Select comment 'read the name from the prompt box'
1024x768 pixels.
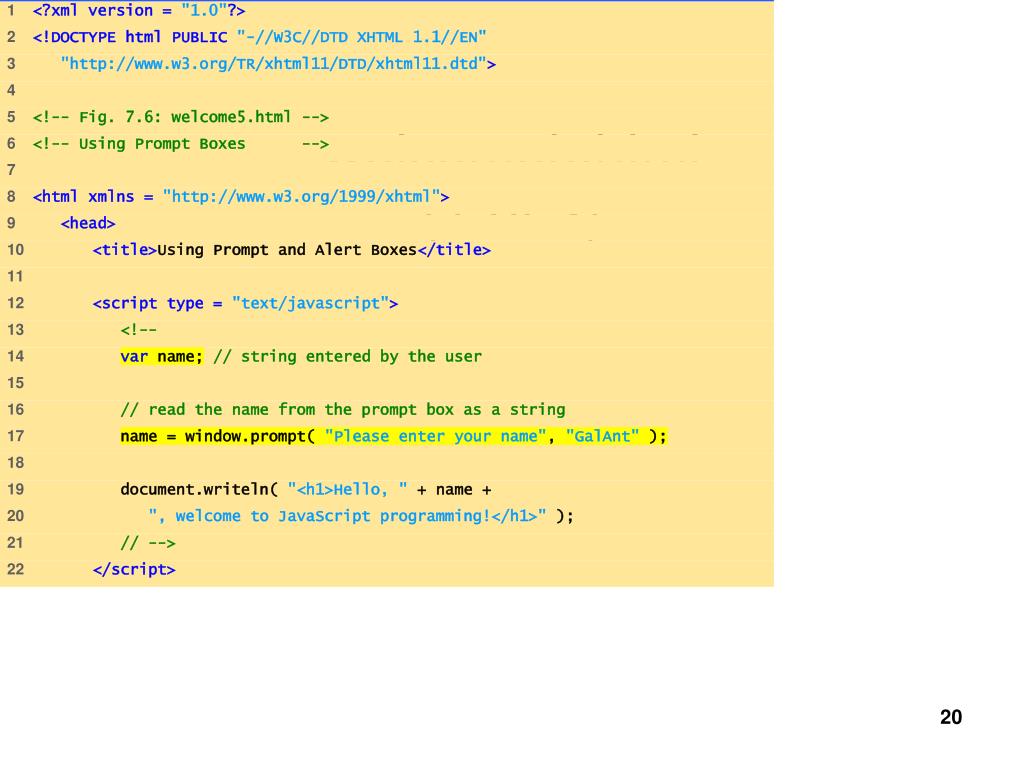[x=343, y=410]
